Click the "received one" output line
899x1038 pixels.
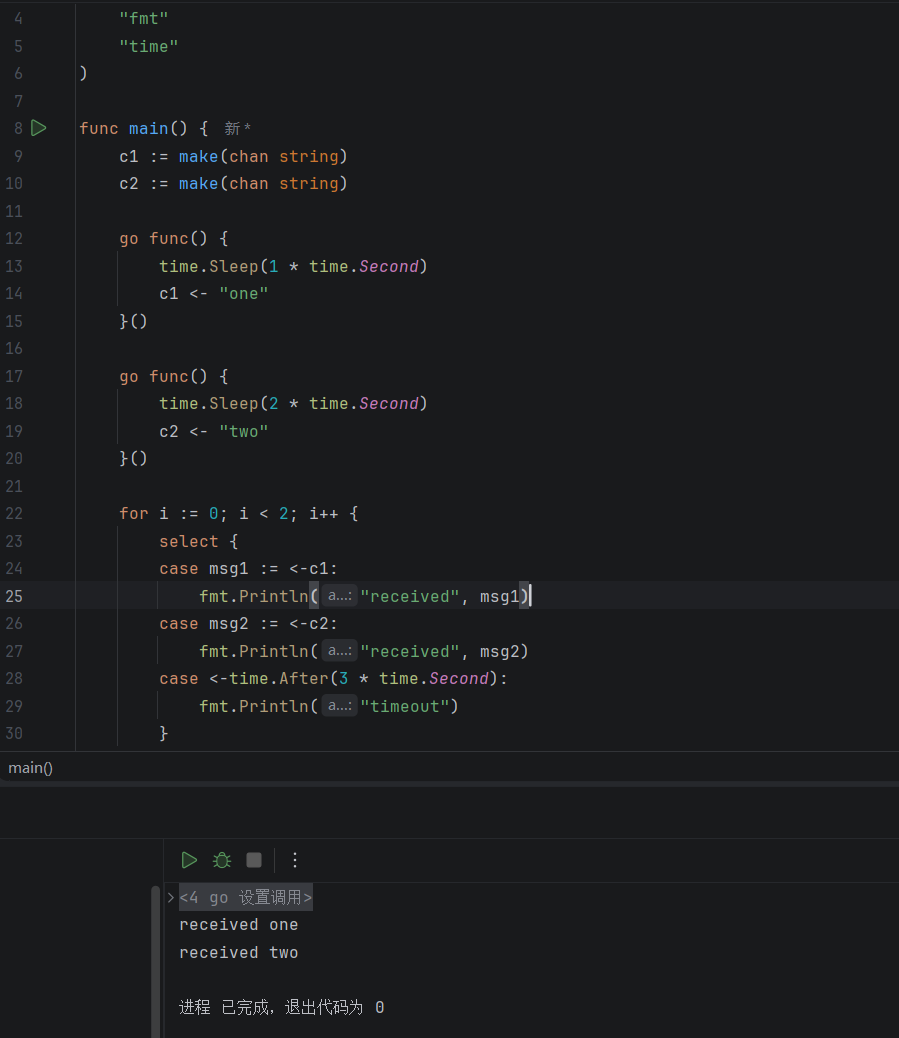tap(238, 925)
